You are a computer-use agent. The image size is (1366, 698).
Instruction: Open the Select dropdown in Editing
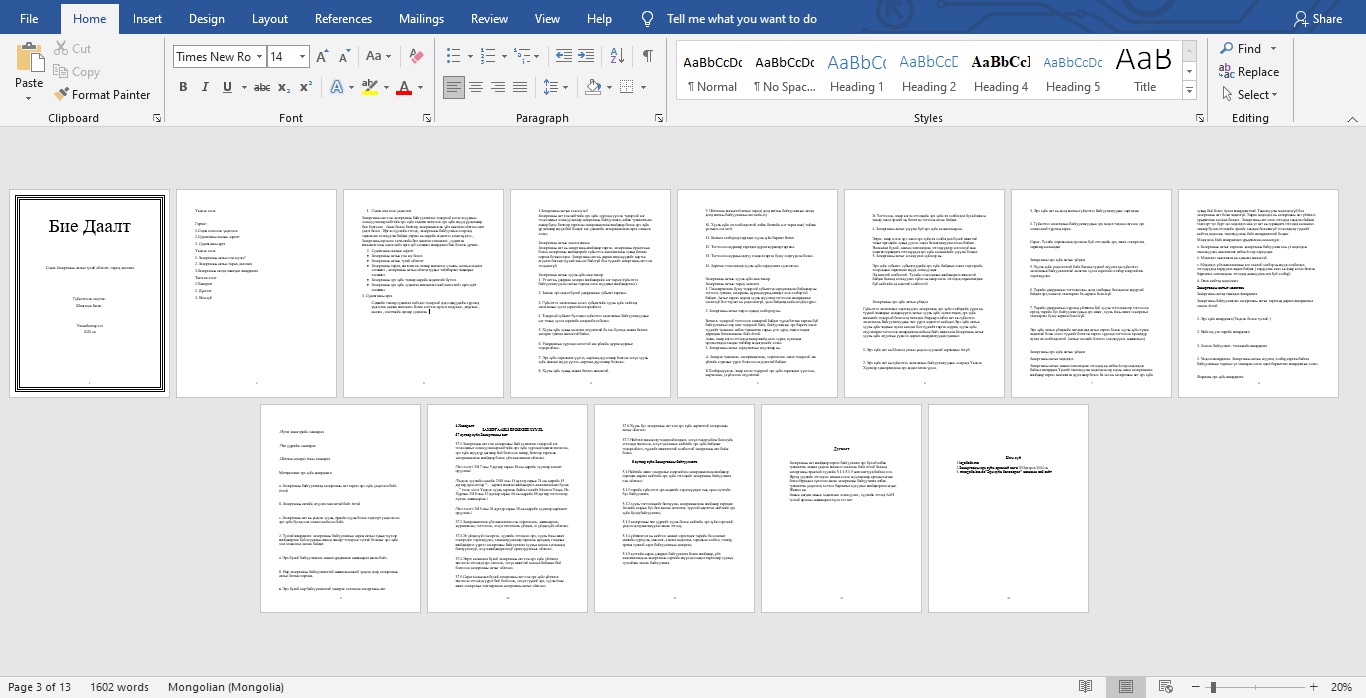[1248, 95]
